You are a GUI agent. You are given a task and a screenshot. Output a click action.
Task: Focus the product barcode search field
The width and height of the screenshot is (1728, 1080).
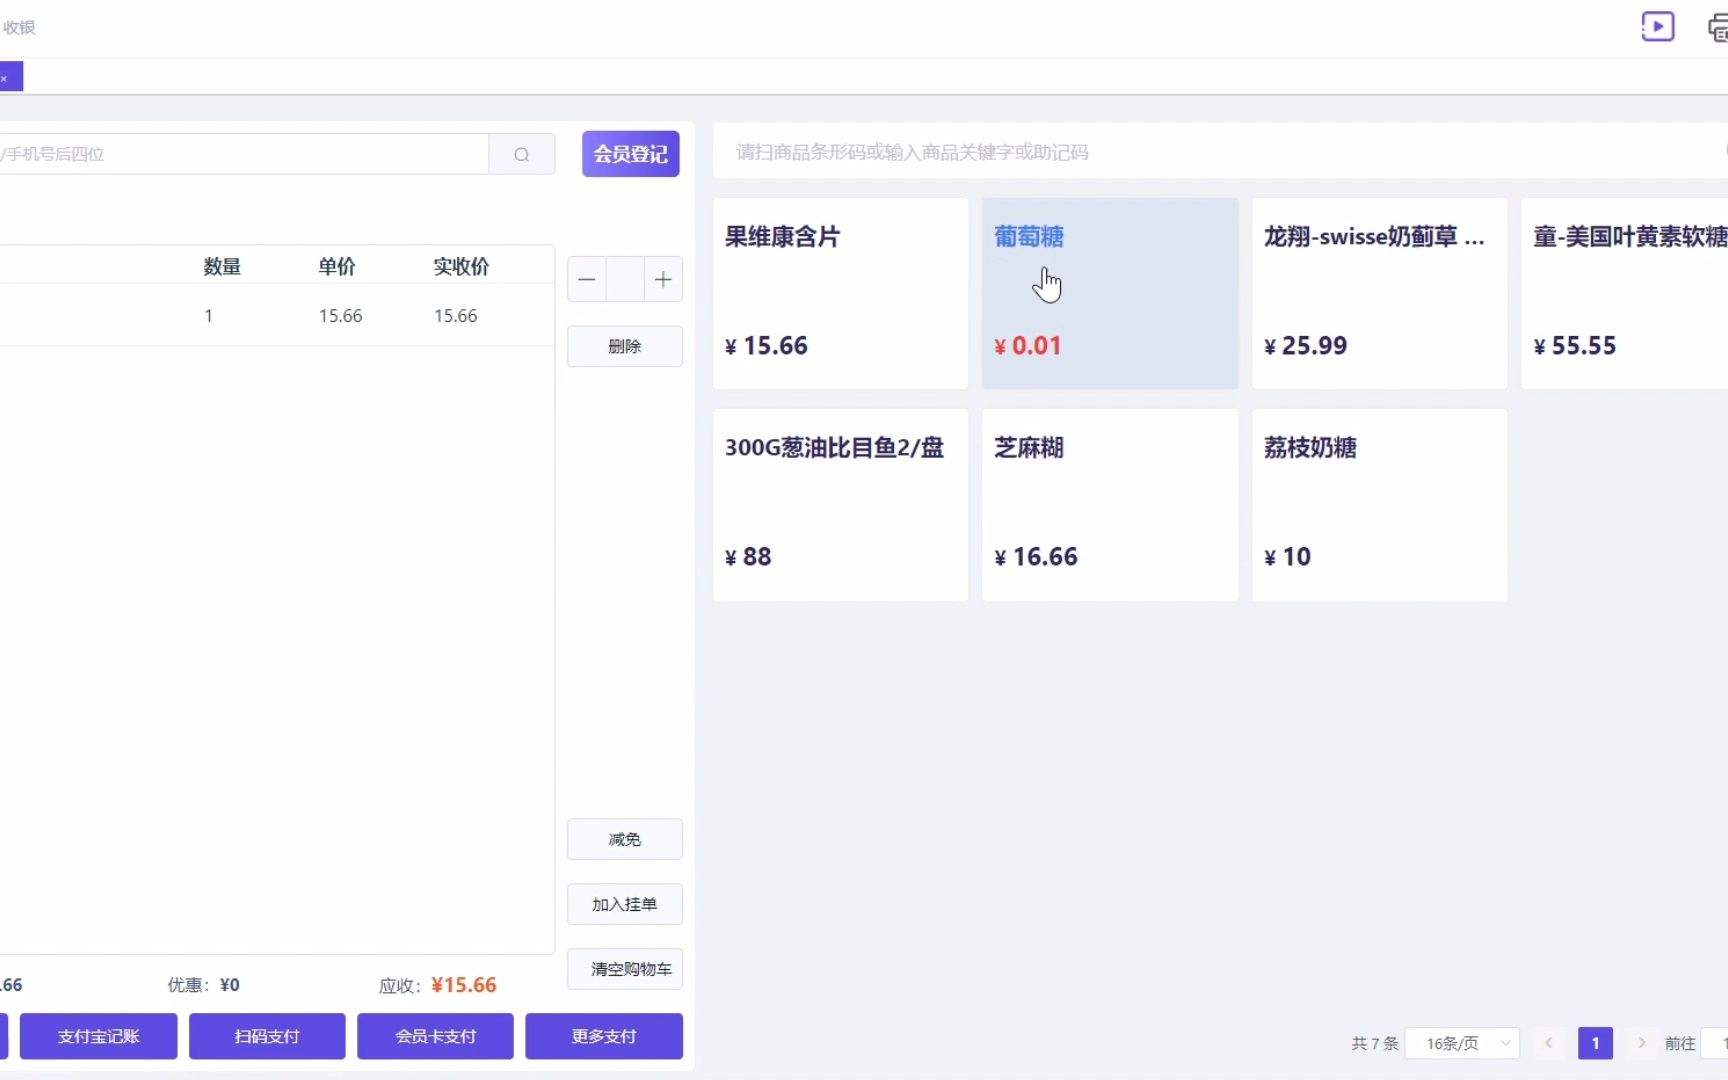tap(1200, 152)
